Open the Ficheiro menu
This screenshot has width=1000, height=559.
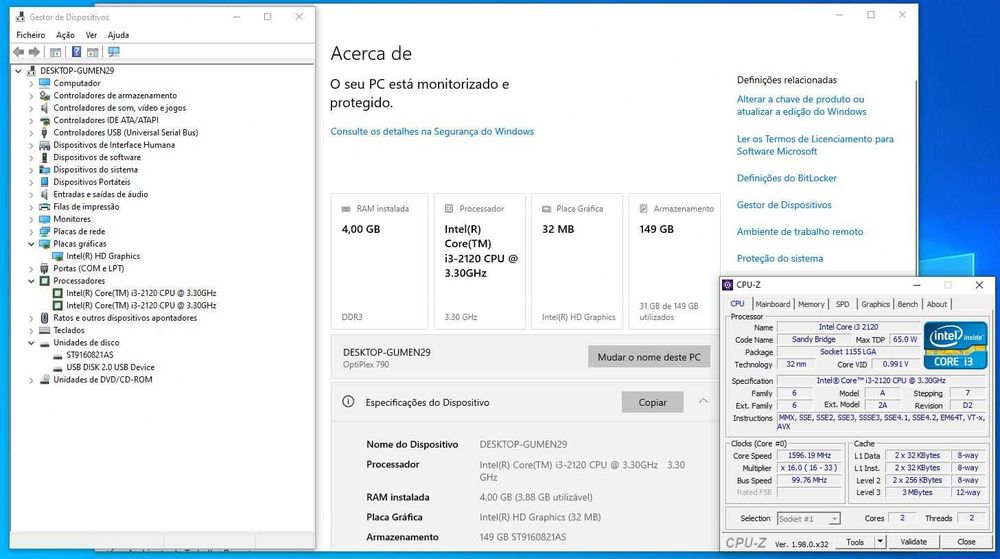(x=31, y=35)
